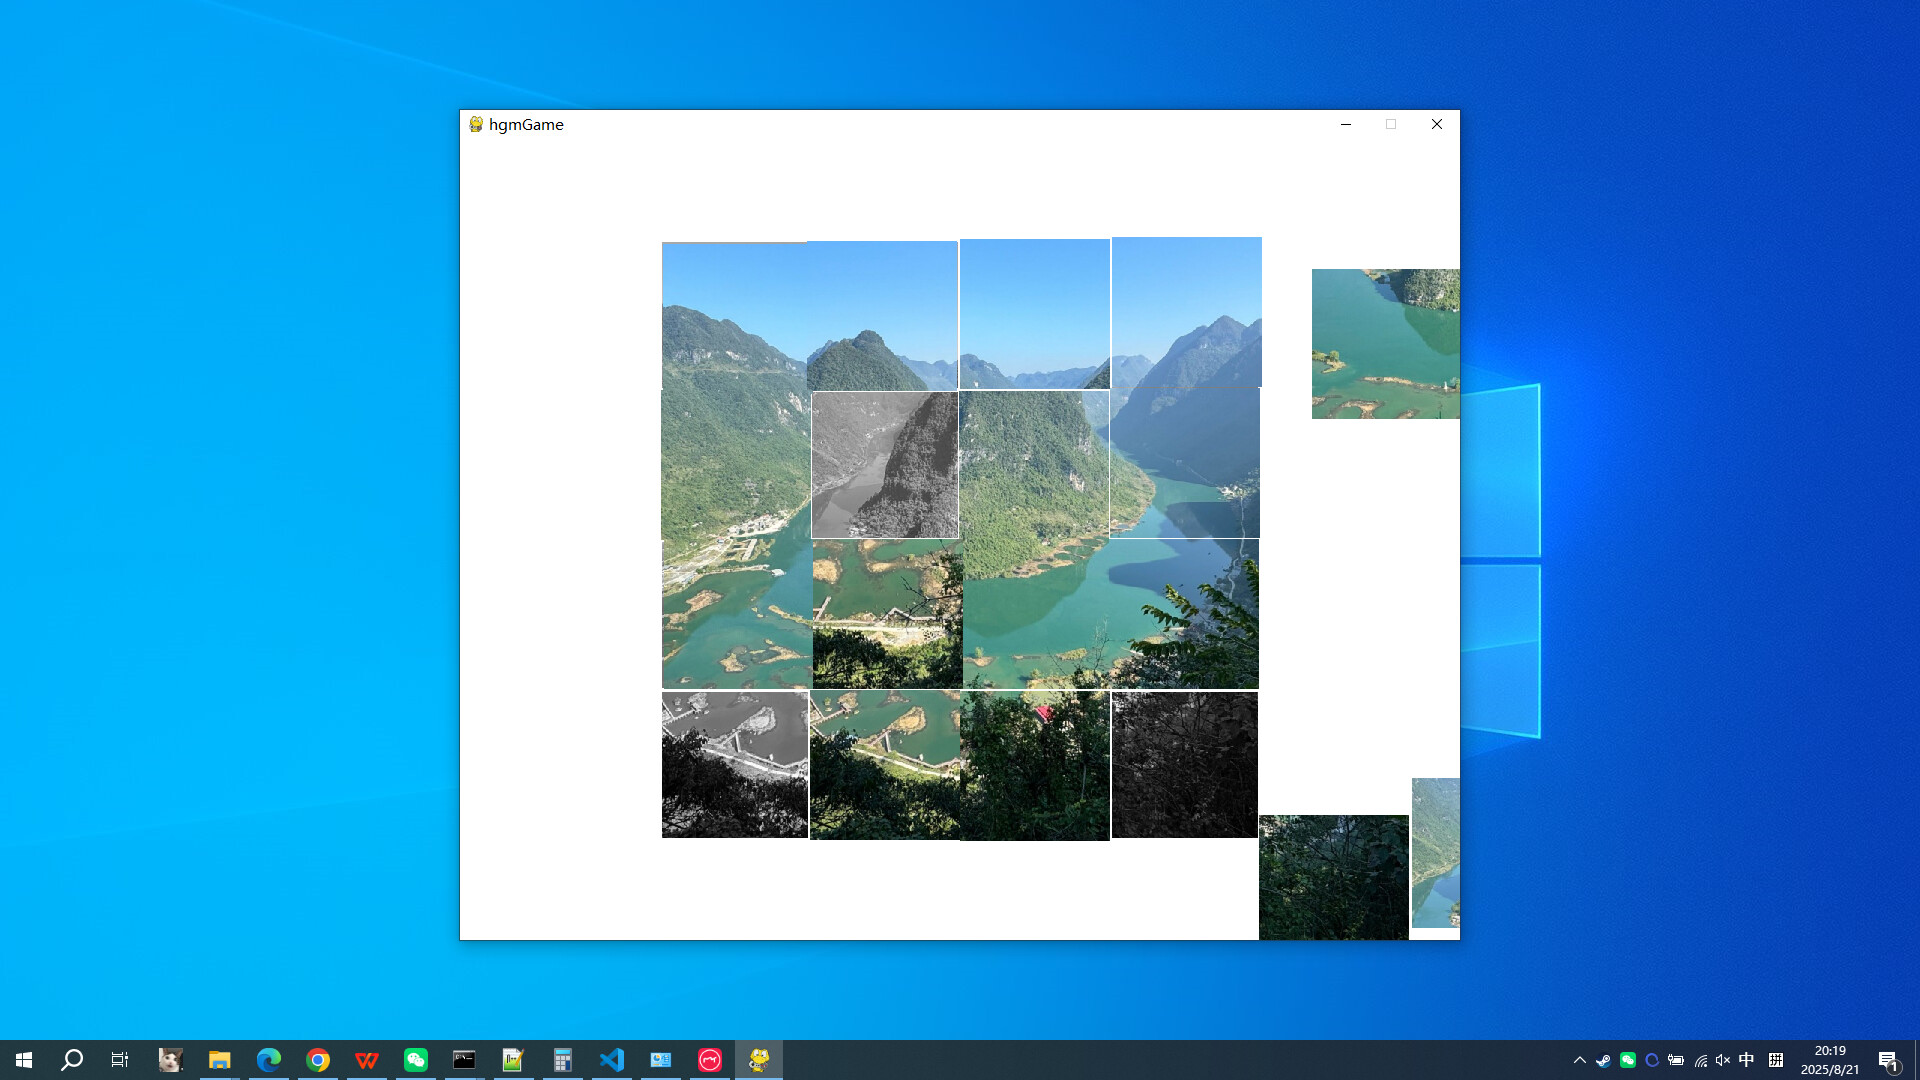This screenshot has width=1920, height=1080.
Task: Open File Explorer from the taskbar
Action: click(219, 1059)
